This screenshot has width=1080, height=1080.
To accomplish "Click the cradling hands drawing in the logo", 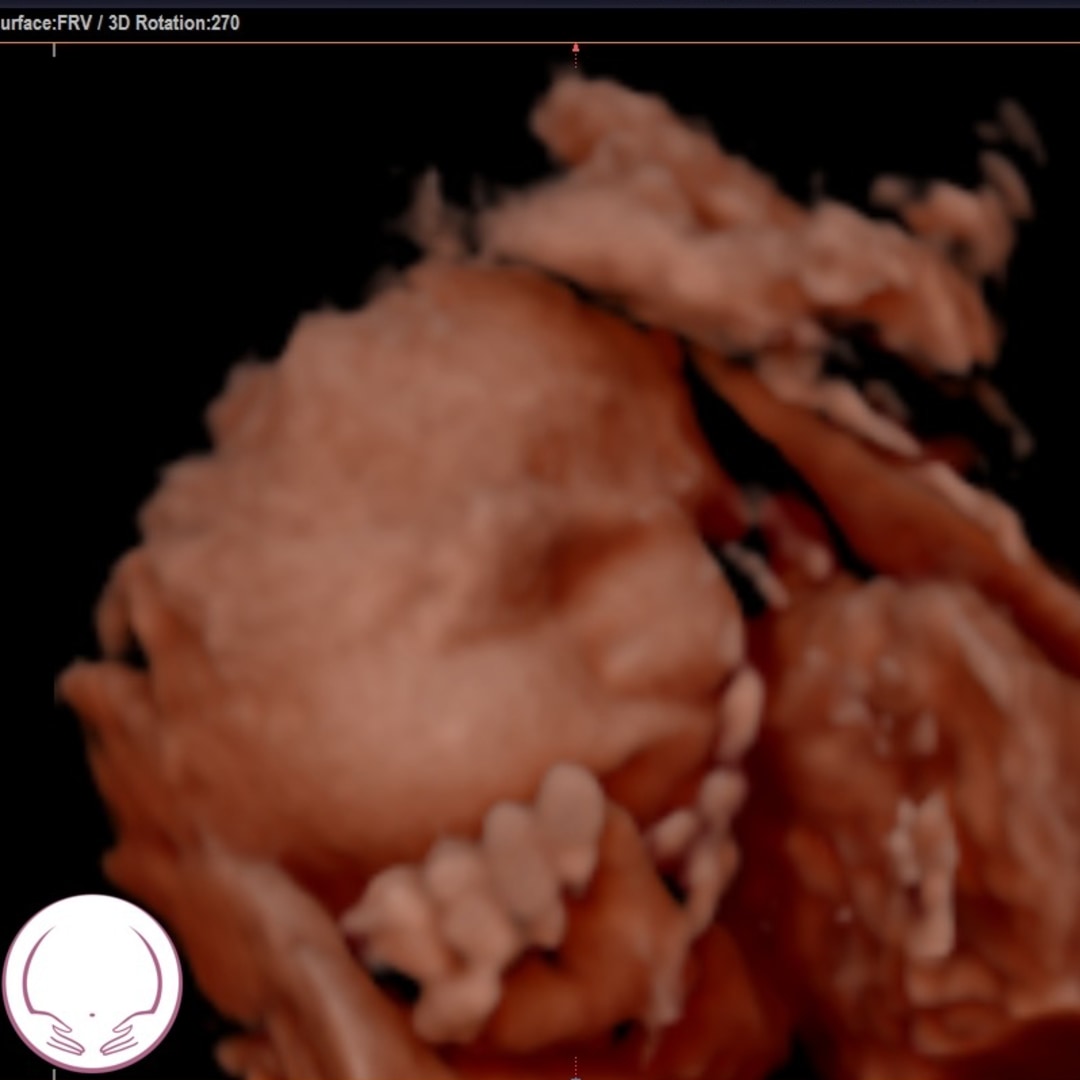I will [x=92, y=1040].
